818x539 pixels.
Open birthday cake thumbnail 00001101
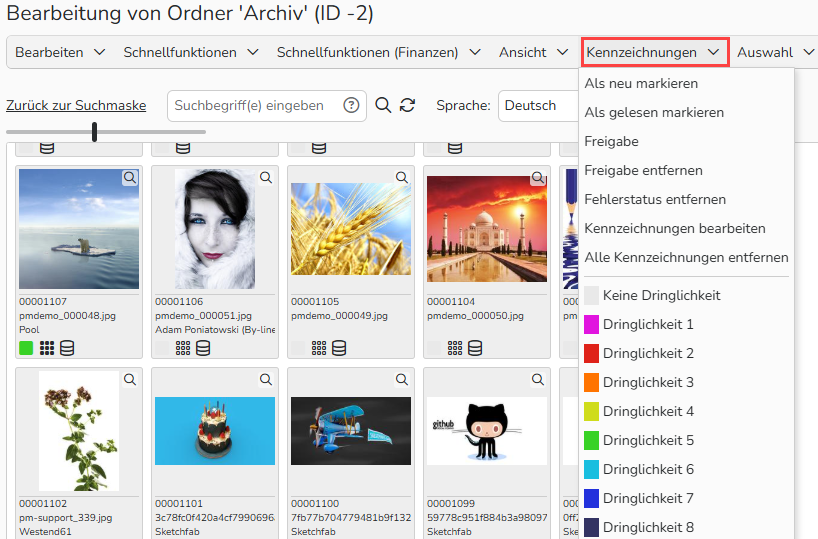[x=215, y=431]
